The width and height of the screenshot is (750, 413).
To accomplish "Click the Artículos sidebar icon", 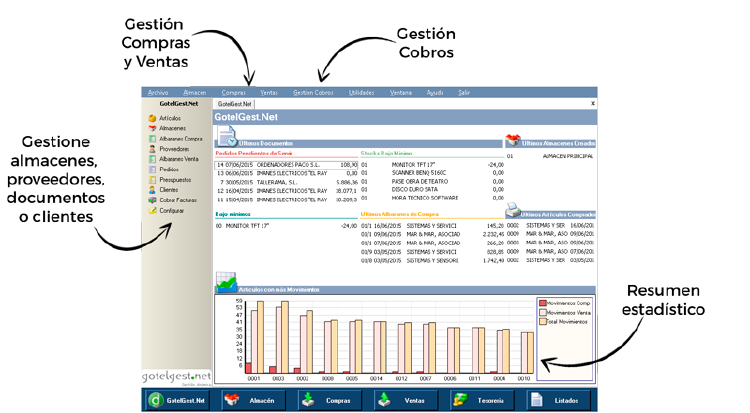I will (152, 118).
